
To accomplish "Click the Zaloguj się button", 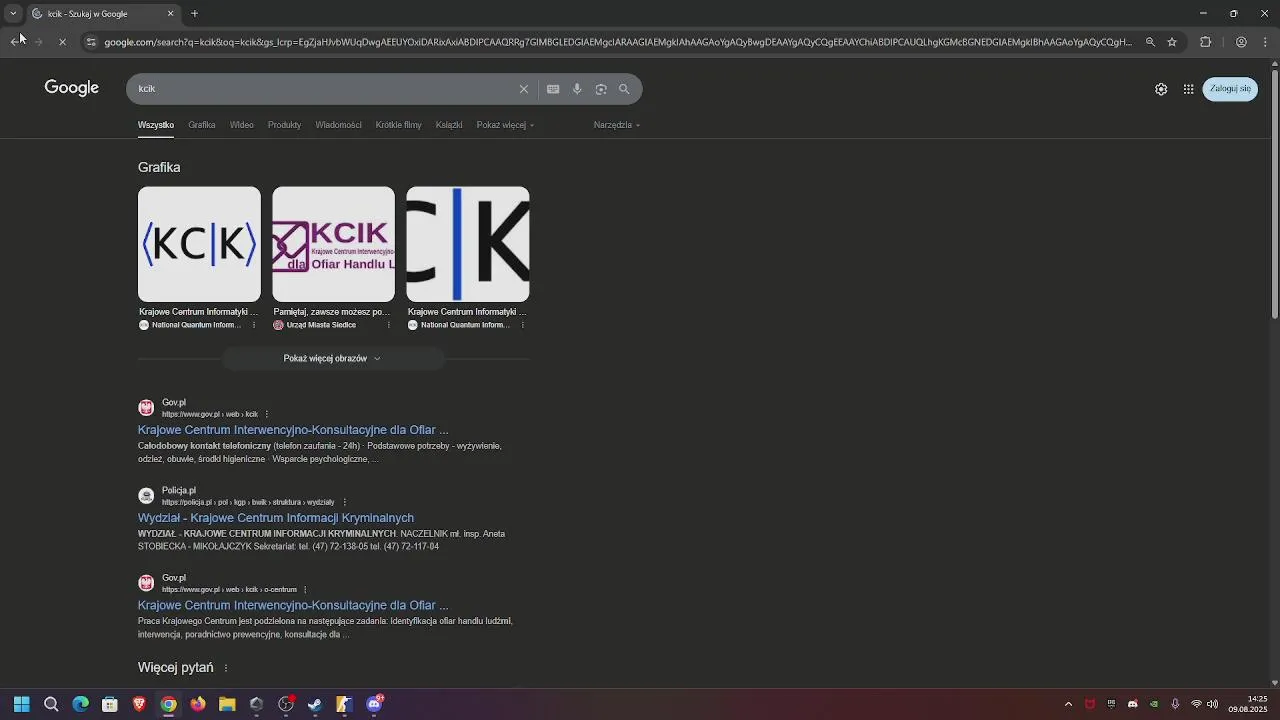I will pyautogui.click(x=1230, y=89).
